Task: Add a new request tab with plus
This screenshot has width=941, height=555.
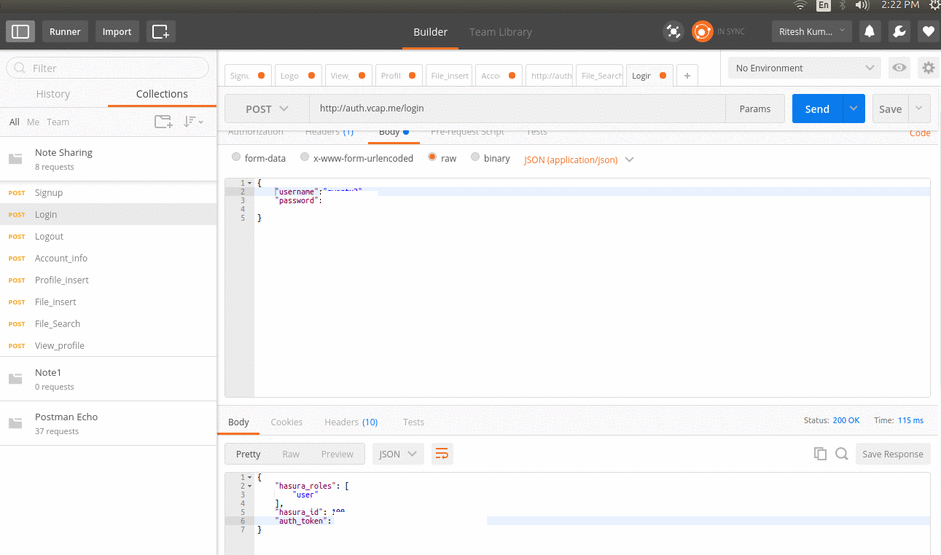Action: pos(687,76)
